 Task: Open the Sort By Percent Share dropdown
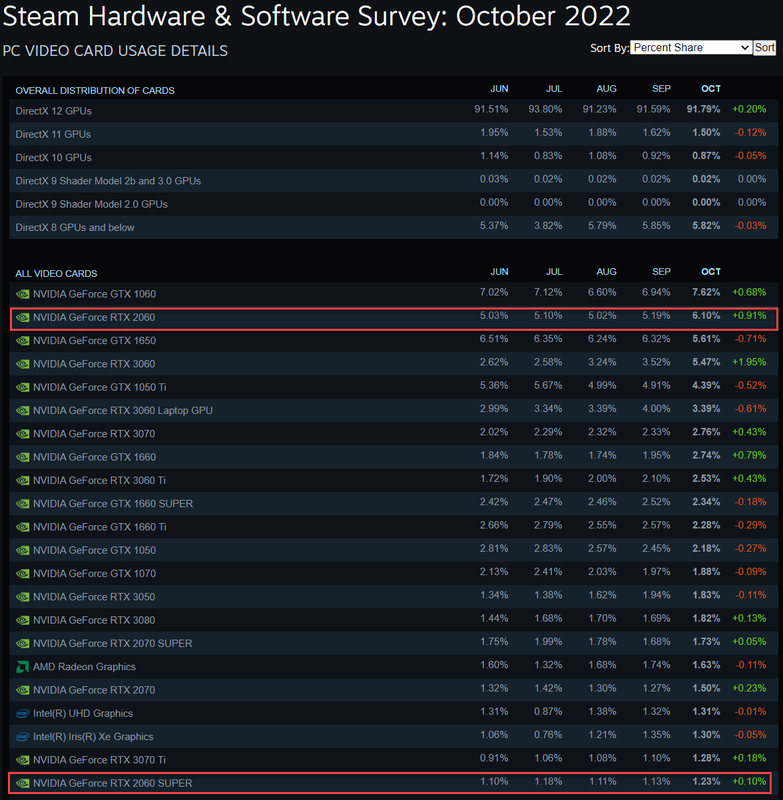point(690,48)
